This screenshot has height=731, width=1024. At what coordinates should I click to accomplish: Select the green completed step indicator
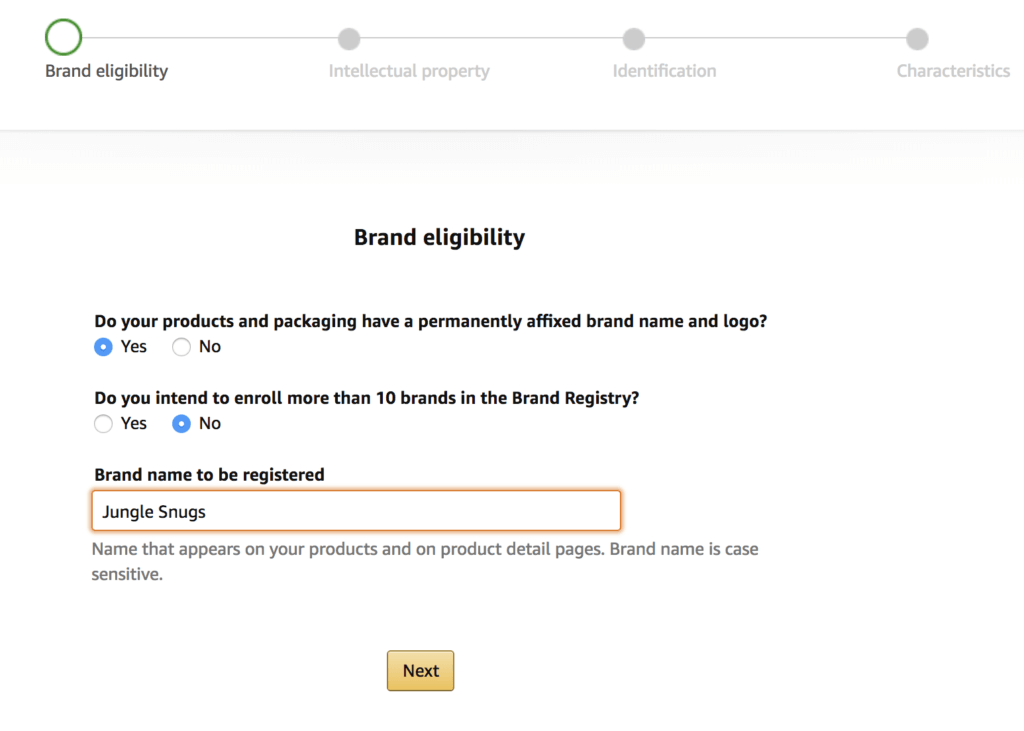(63, 36)
